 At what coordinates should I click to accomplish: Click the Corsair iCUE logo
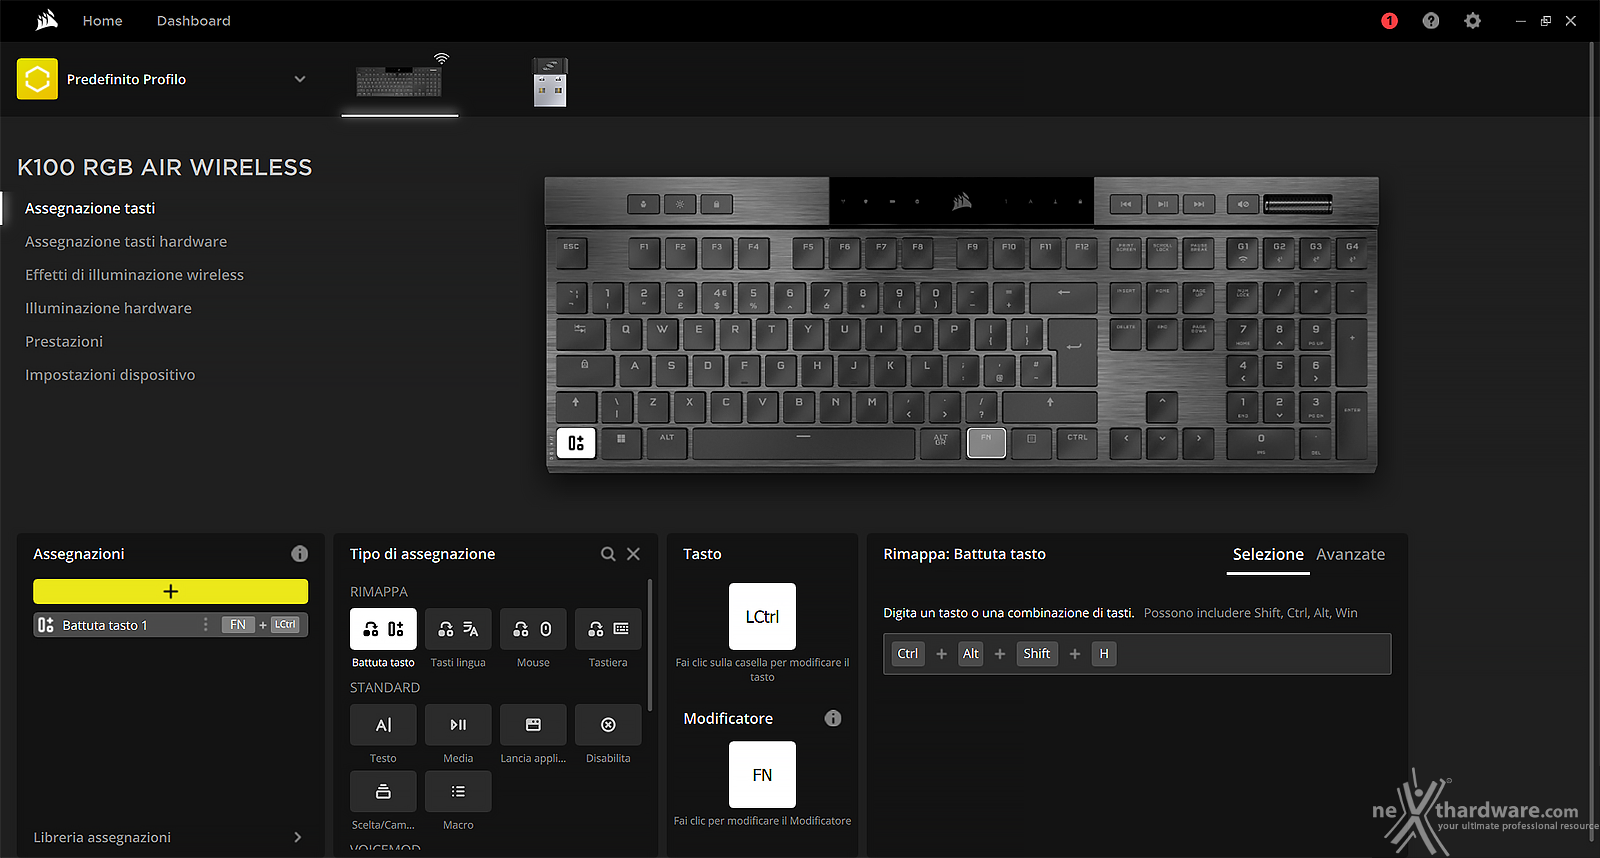tap(46, 20)
